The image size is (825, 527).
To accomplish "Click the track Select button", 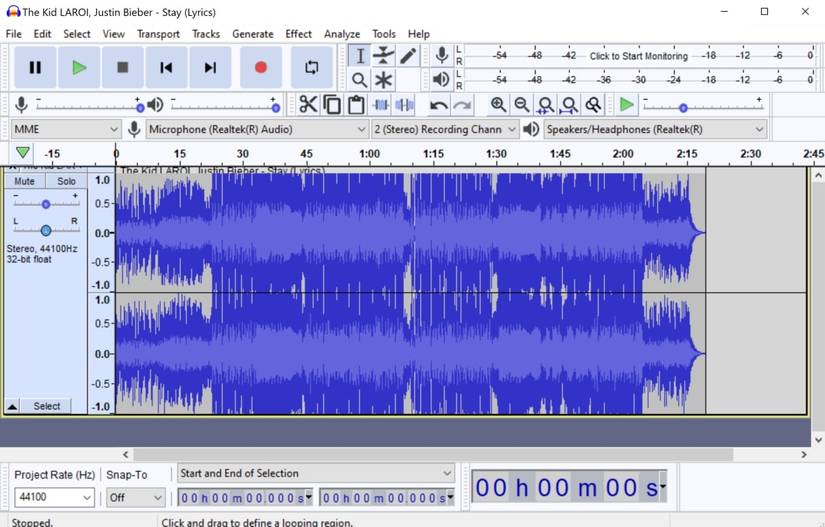I will click(47, 406).
